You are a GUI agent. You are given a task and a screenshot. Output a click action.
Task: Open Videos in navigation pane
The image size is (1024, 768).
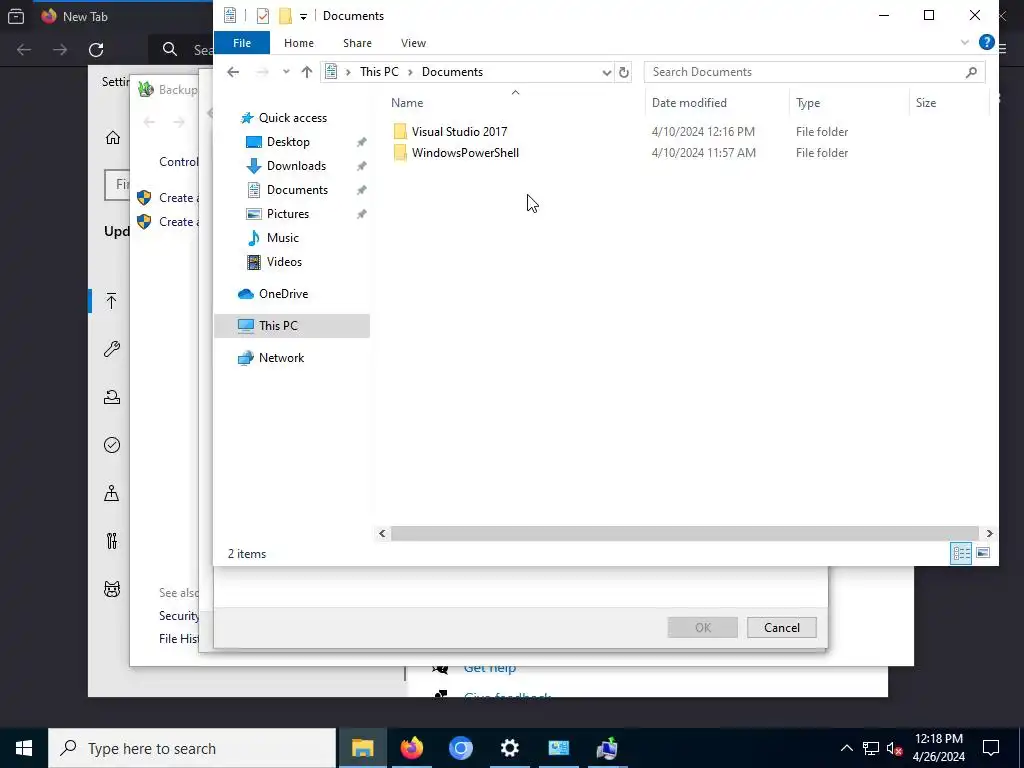(284, 262)
